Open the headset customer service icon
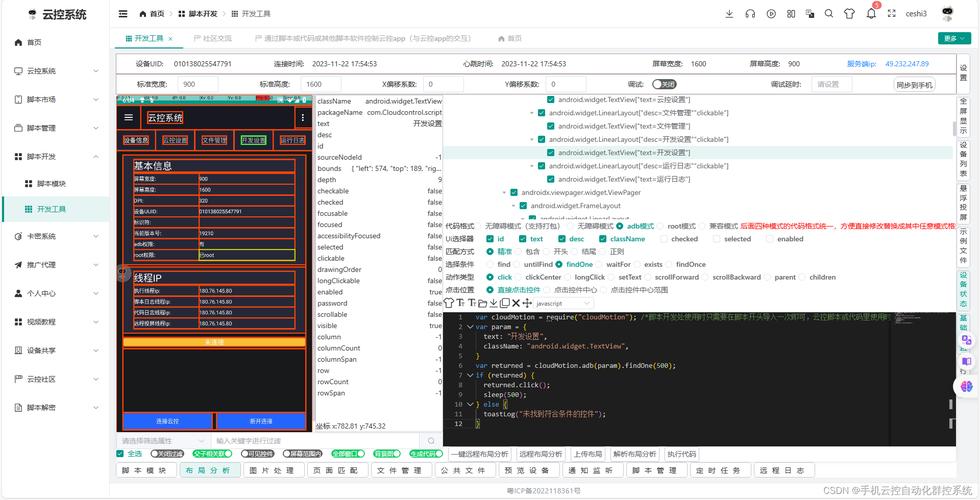The height and width of the screenshot is (500, 980). point(751,14)
